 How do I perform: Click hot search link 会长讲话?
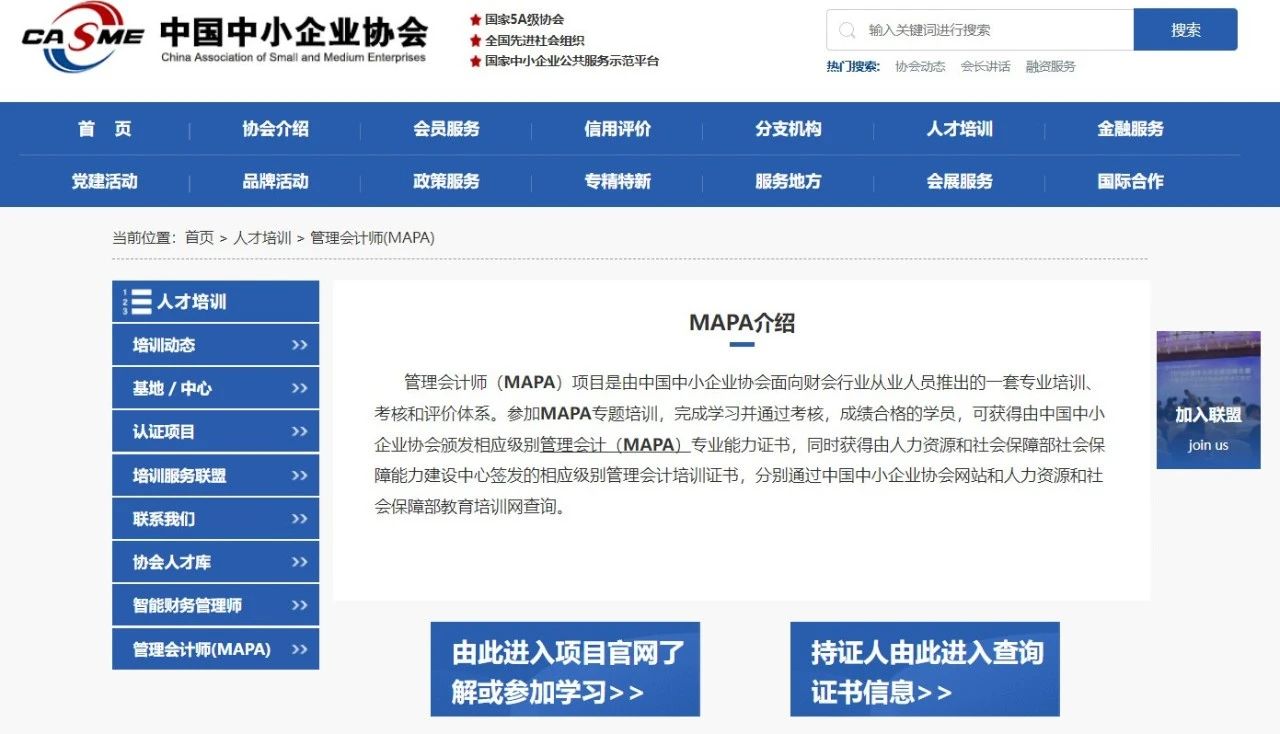pyautogui.click(x=985, y=67)
